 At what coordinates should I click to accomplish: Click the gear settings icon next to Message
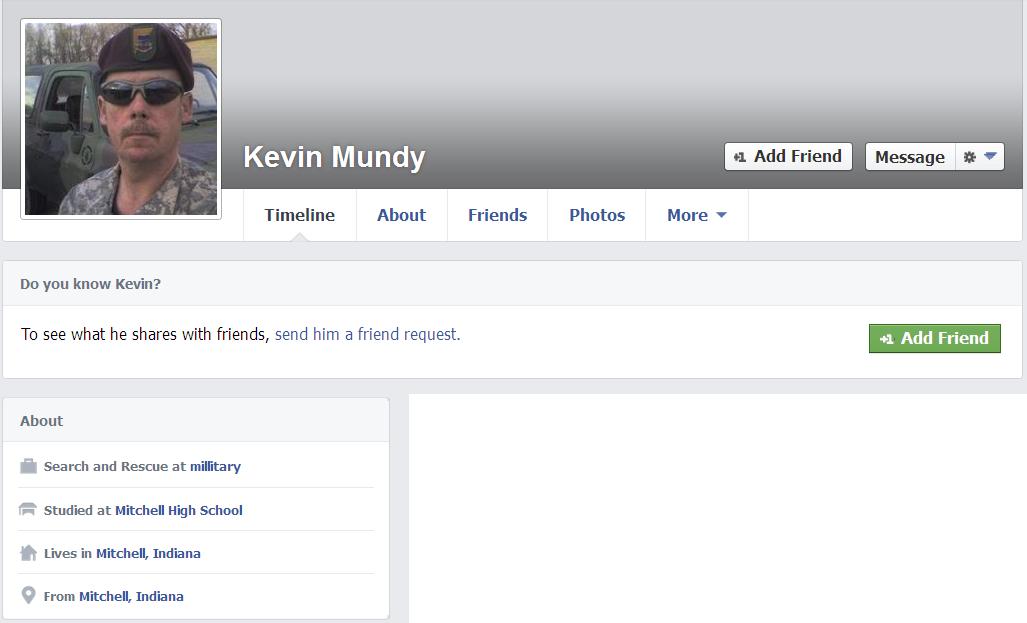[969, 157]
